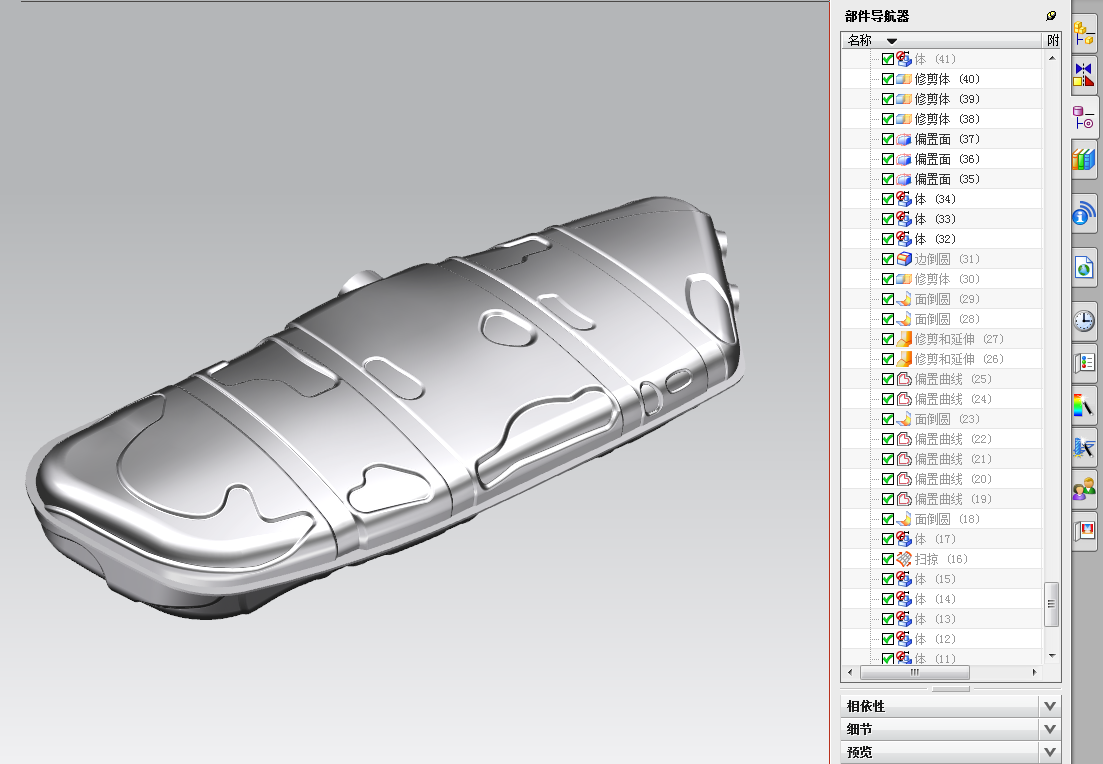This screenshot has height=764, width=1103.
Task: Click the 部件导航器 panel title
Action: (876, 15)
